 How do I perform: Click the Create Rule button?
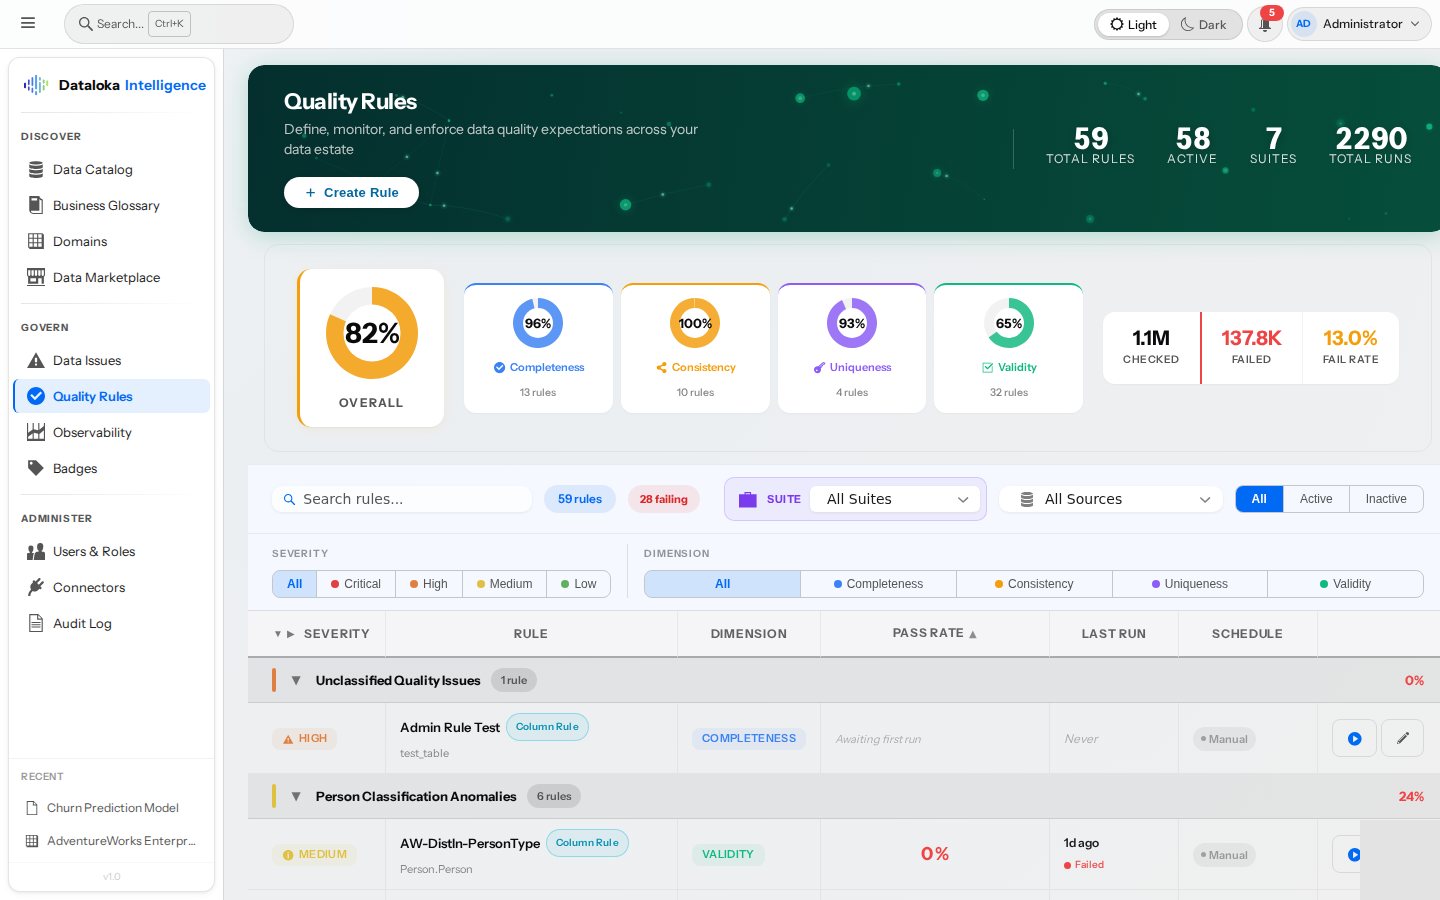pyautogui.click(x=351, y=192)
